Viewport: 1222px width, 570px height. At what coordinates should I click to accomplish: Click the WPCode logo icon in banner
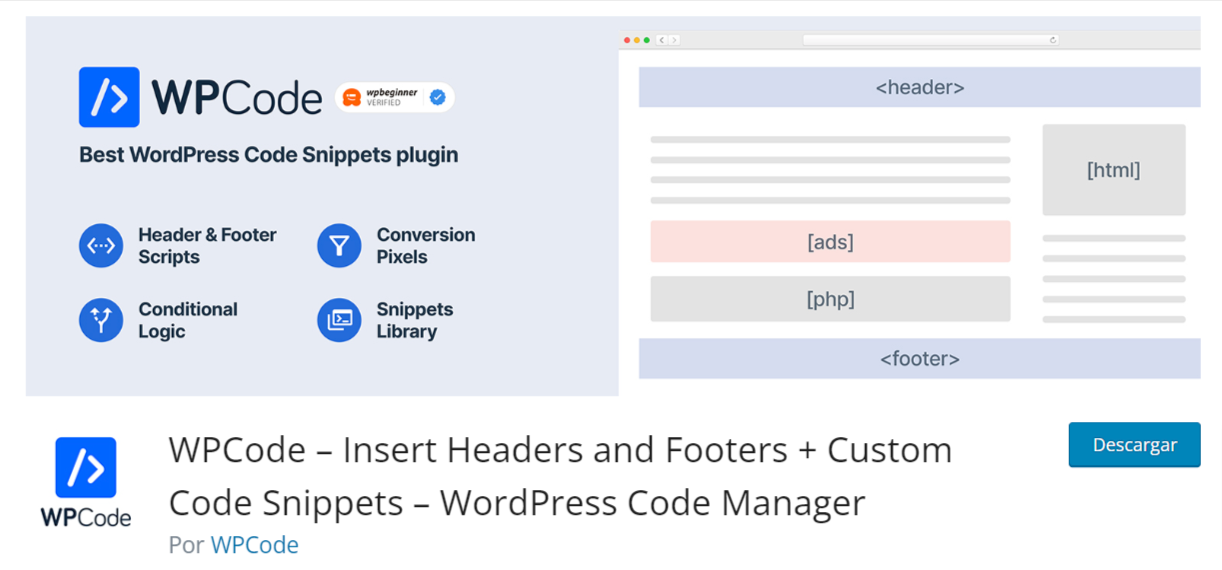point(109,97)
